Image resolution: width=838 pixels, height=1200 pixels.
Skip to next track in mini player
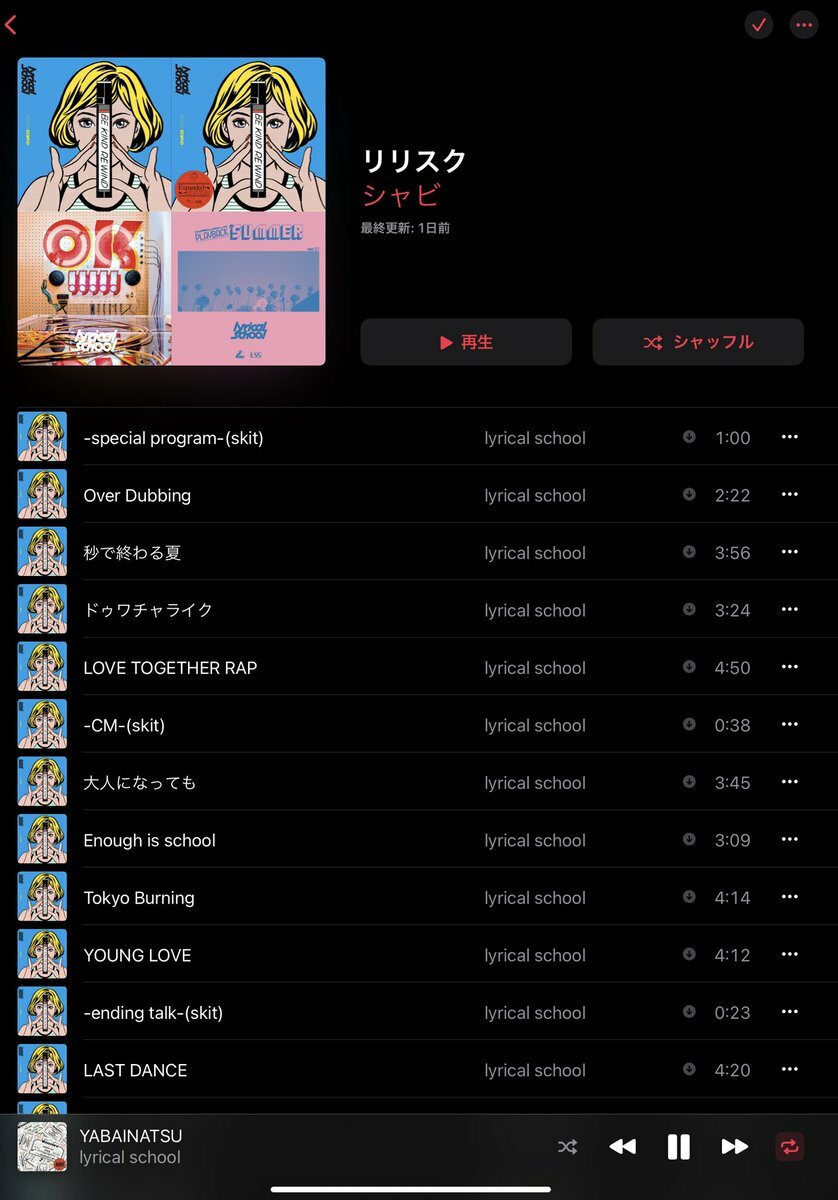click(x=735, y=1147)
